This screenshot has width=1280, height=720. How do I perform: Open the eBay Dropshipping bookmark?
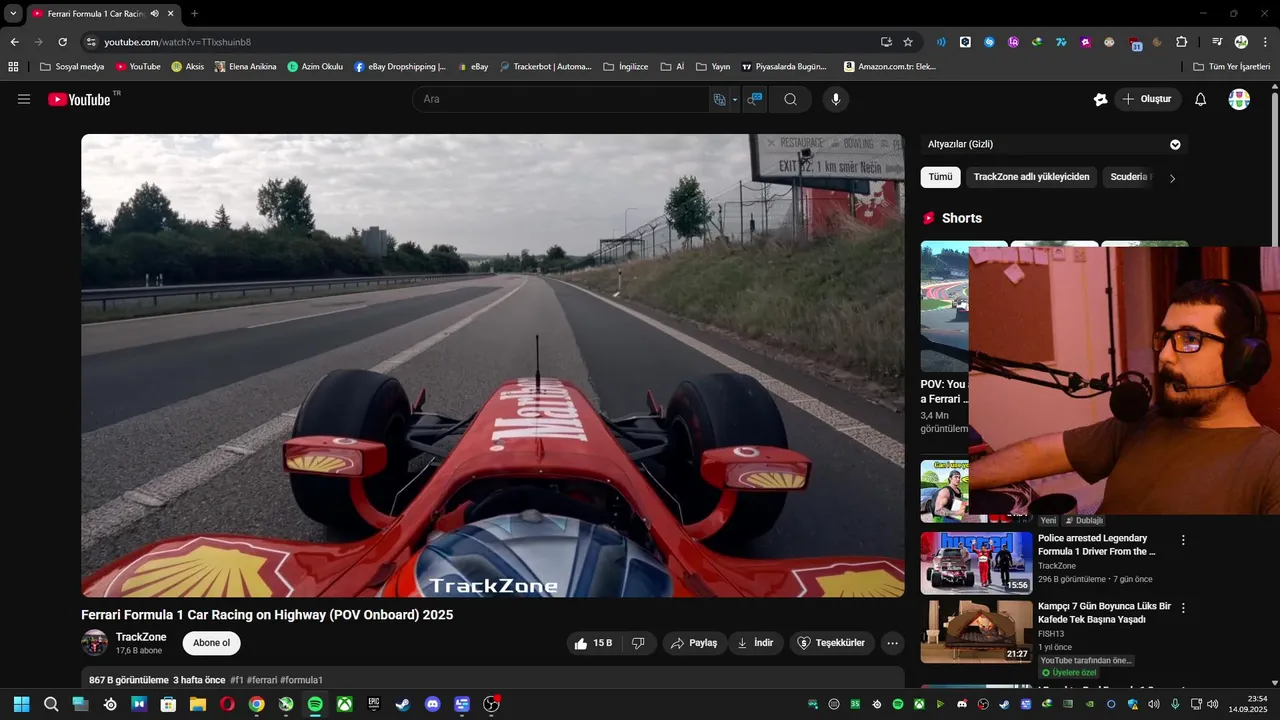click(400, 67)
